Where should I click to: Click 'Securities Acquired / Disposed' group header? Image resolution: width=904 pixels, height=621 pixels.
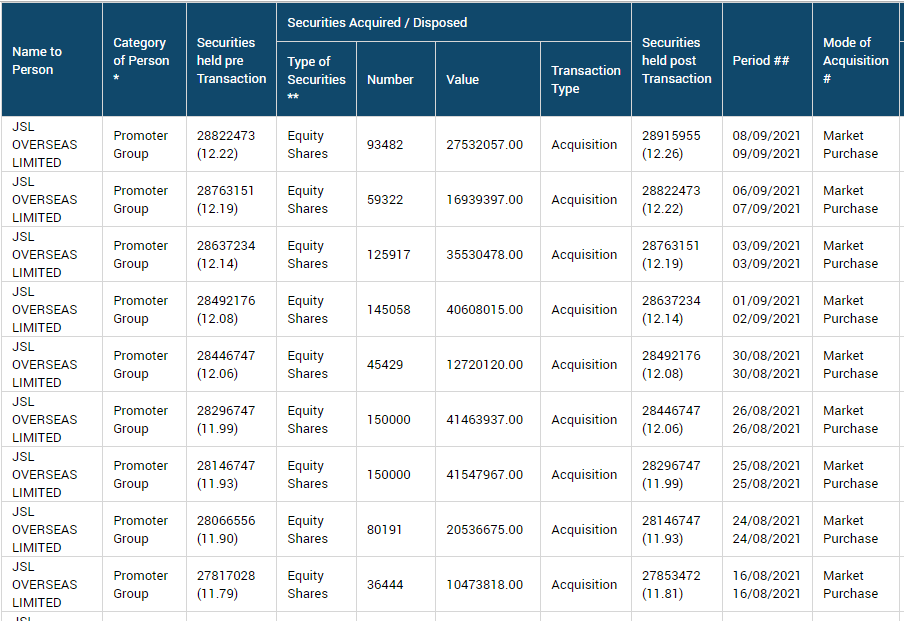454,22
